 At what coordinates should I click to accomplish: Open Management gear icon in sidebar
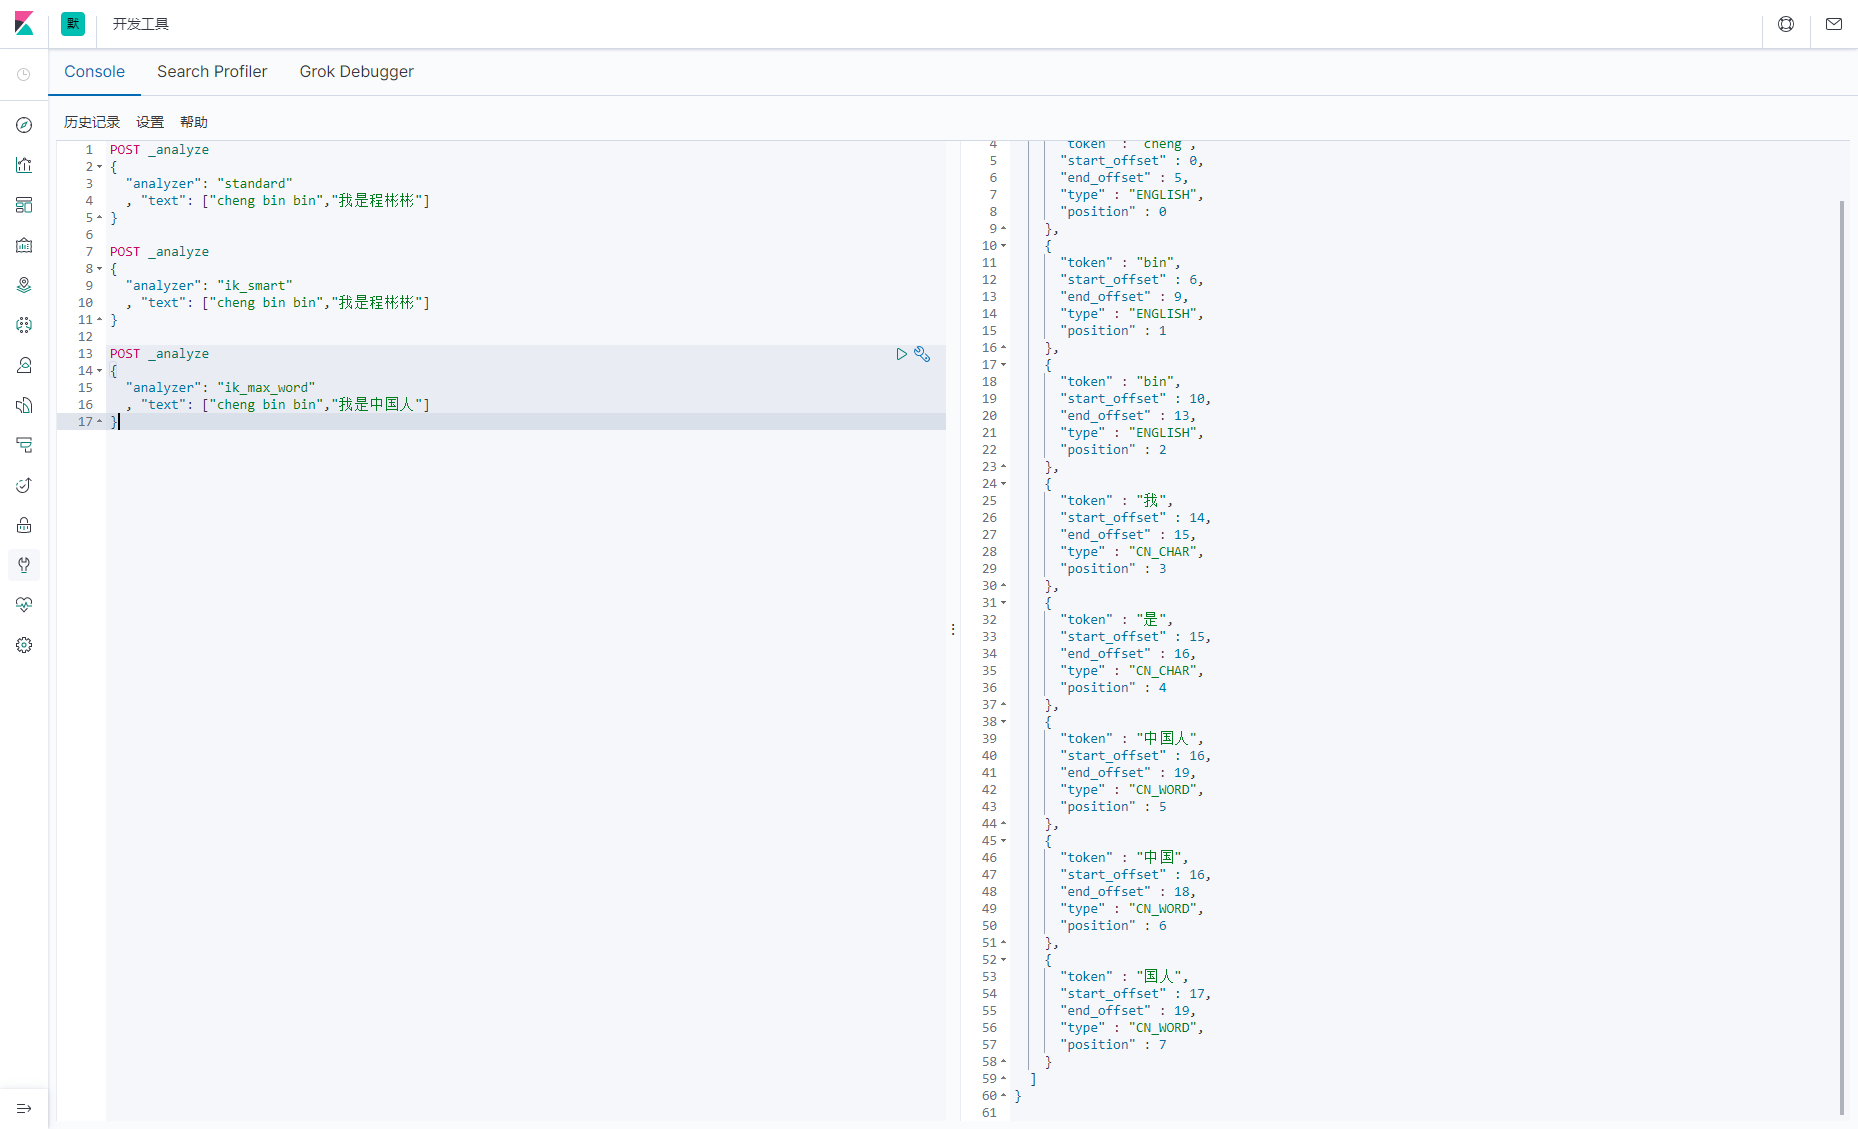pos(24,645)
